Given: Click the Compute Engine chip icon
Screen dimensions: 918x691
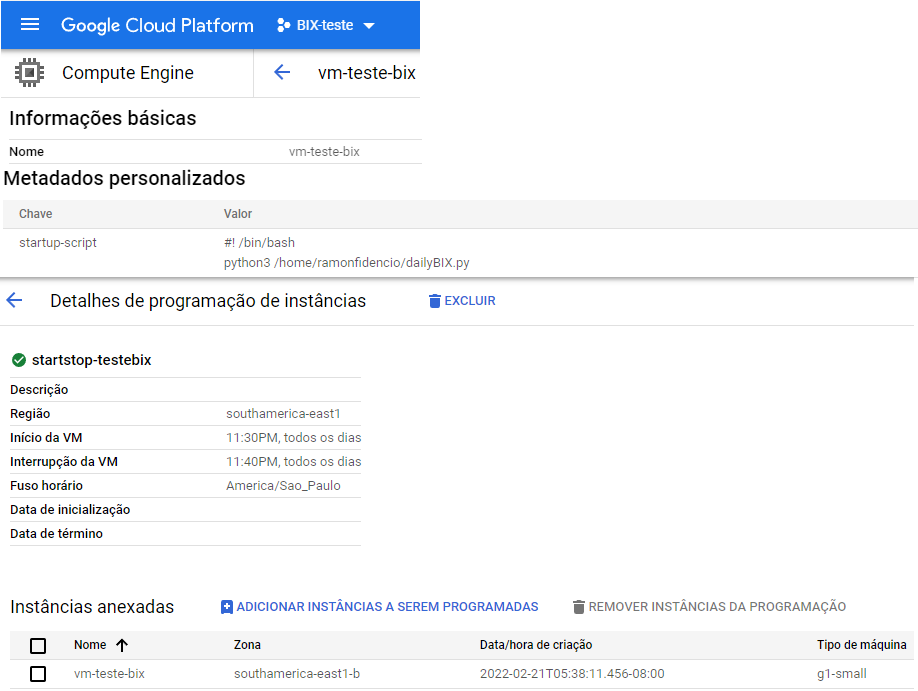Looking at the screenshot, I should click(29, 73).
